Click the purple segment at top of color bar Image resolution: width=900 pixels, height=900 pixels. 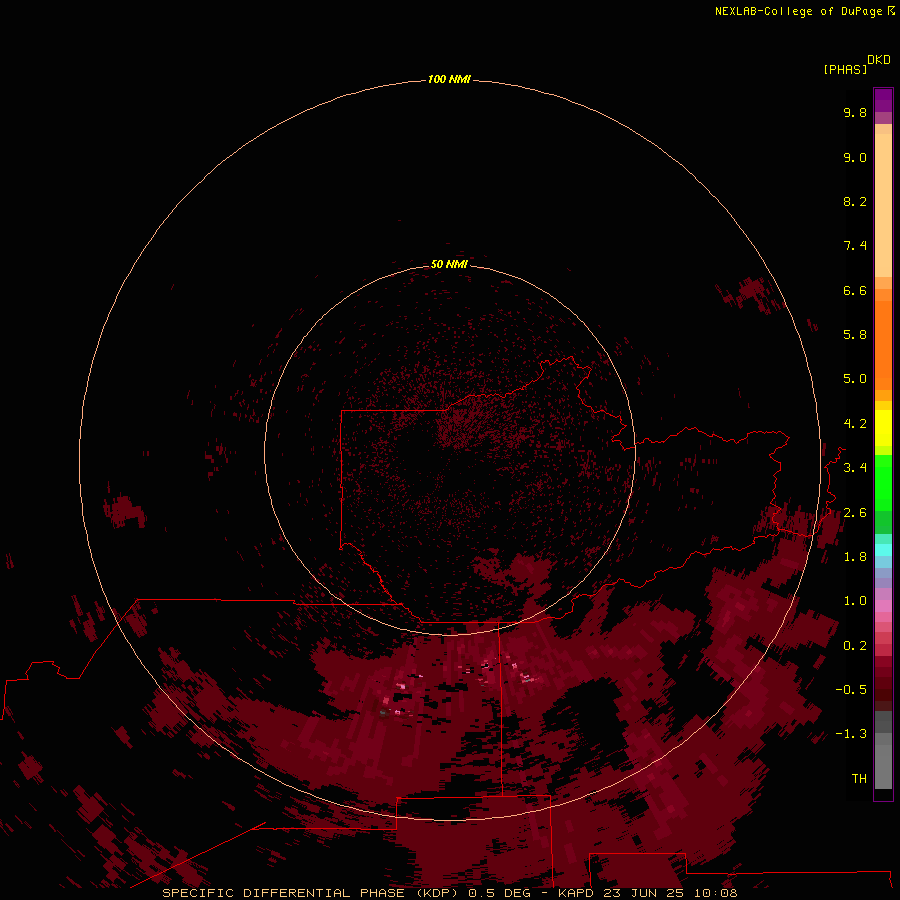click(x=883, y=100)
